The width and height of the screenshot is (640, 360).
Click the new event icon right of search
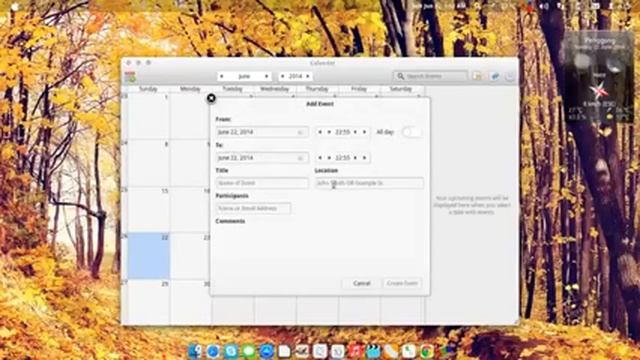[477, 76]
